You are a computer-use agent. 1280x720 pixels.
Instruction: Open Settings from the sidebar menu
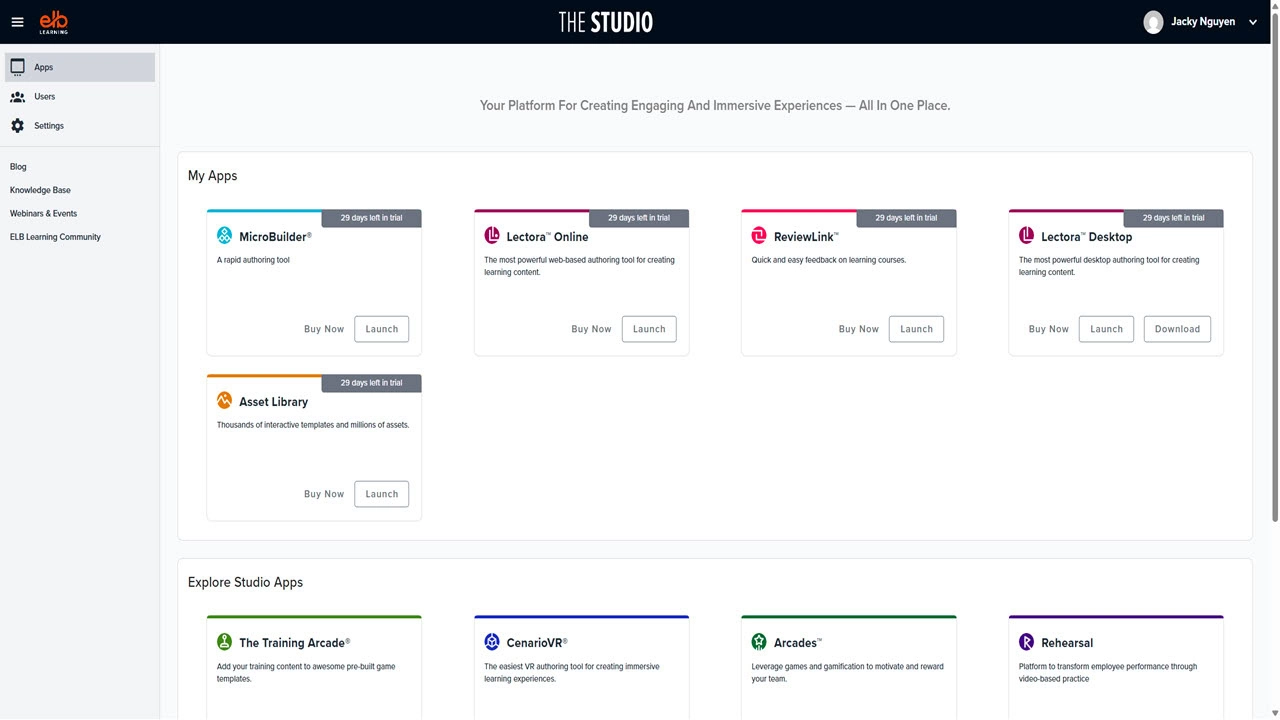coord(80,126)
